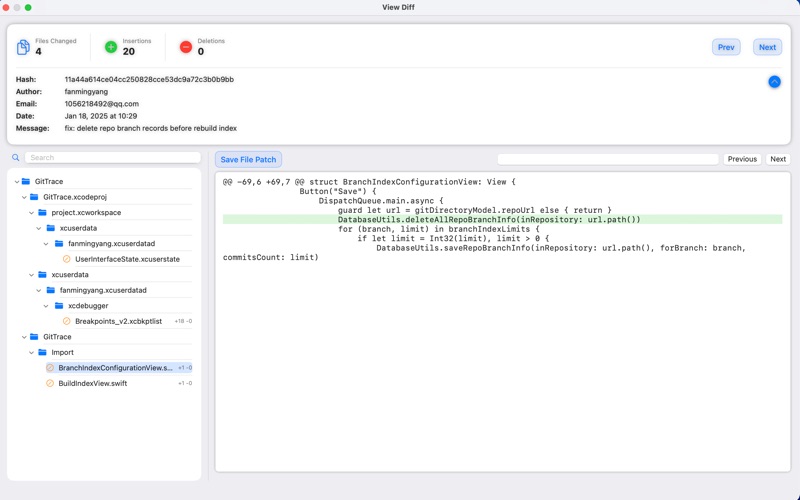The image size is (800, 500).
Task: Click the DispatchQueue.main.async code line
Action: tap(381, 201)
